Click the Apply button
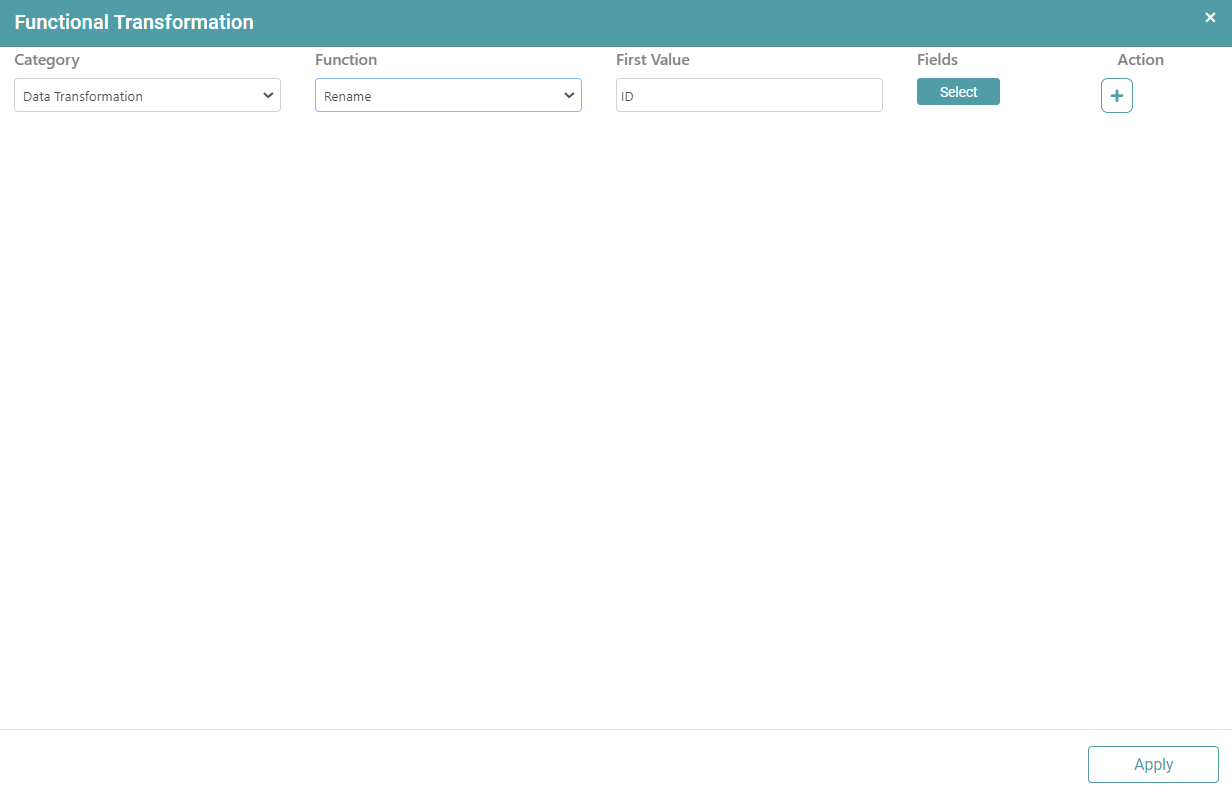The image size is (1232, 797). [x=1152, y=764]
